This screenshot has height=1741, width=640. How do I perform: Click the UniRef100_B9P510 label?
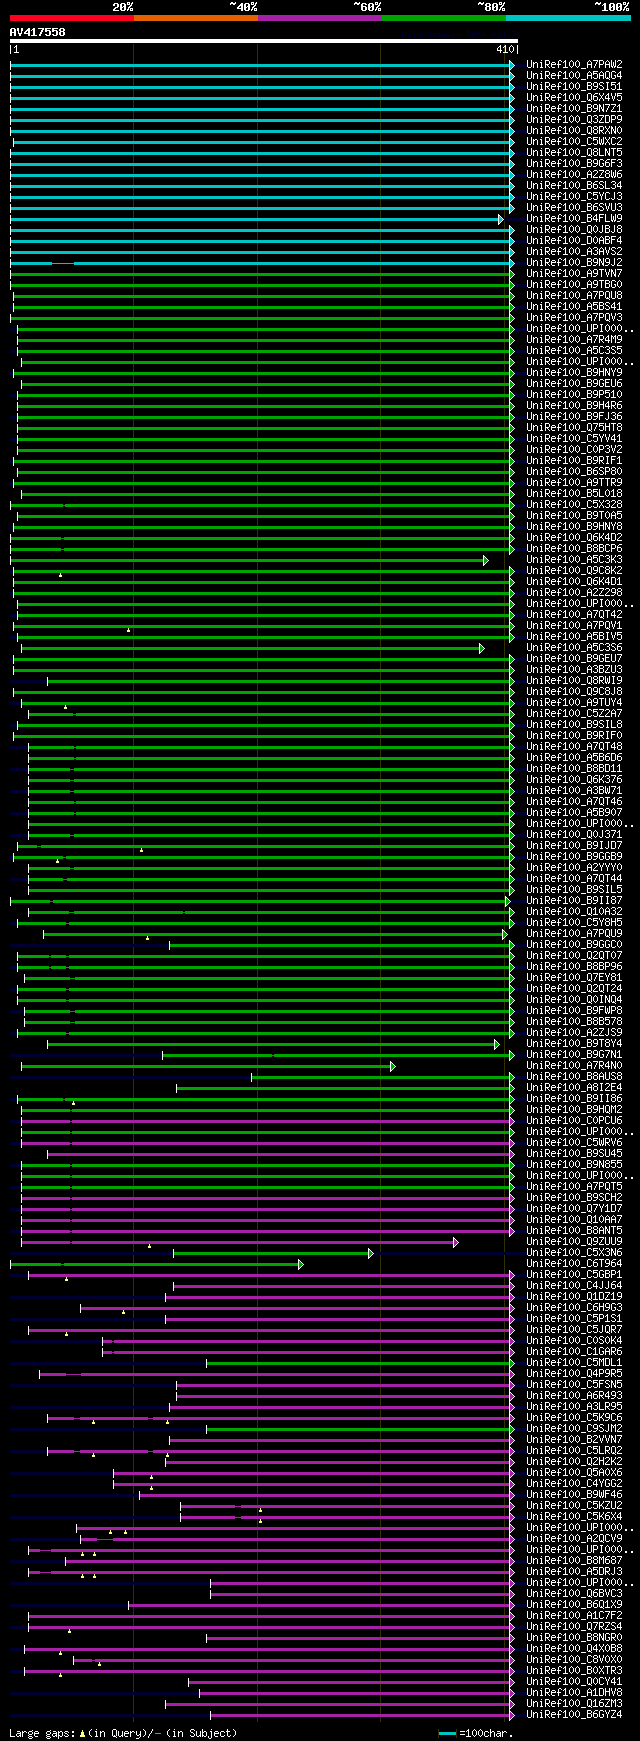(x=574, y=395)
